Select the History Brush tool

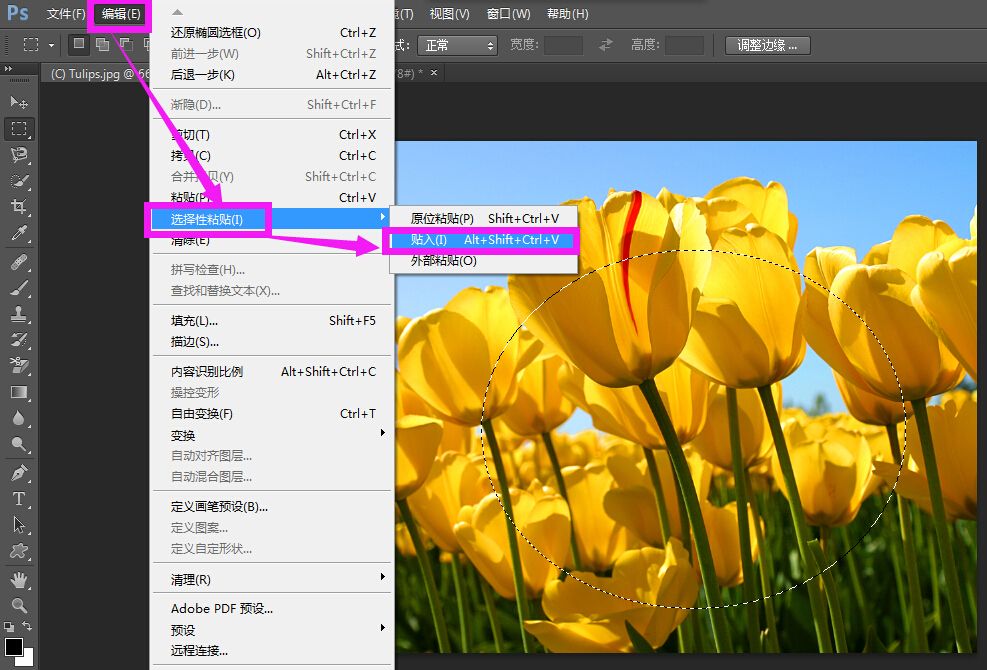click(19, 340)
